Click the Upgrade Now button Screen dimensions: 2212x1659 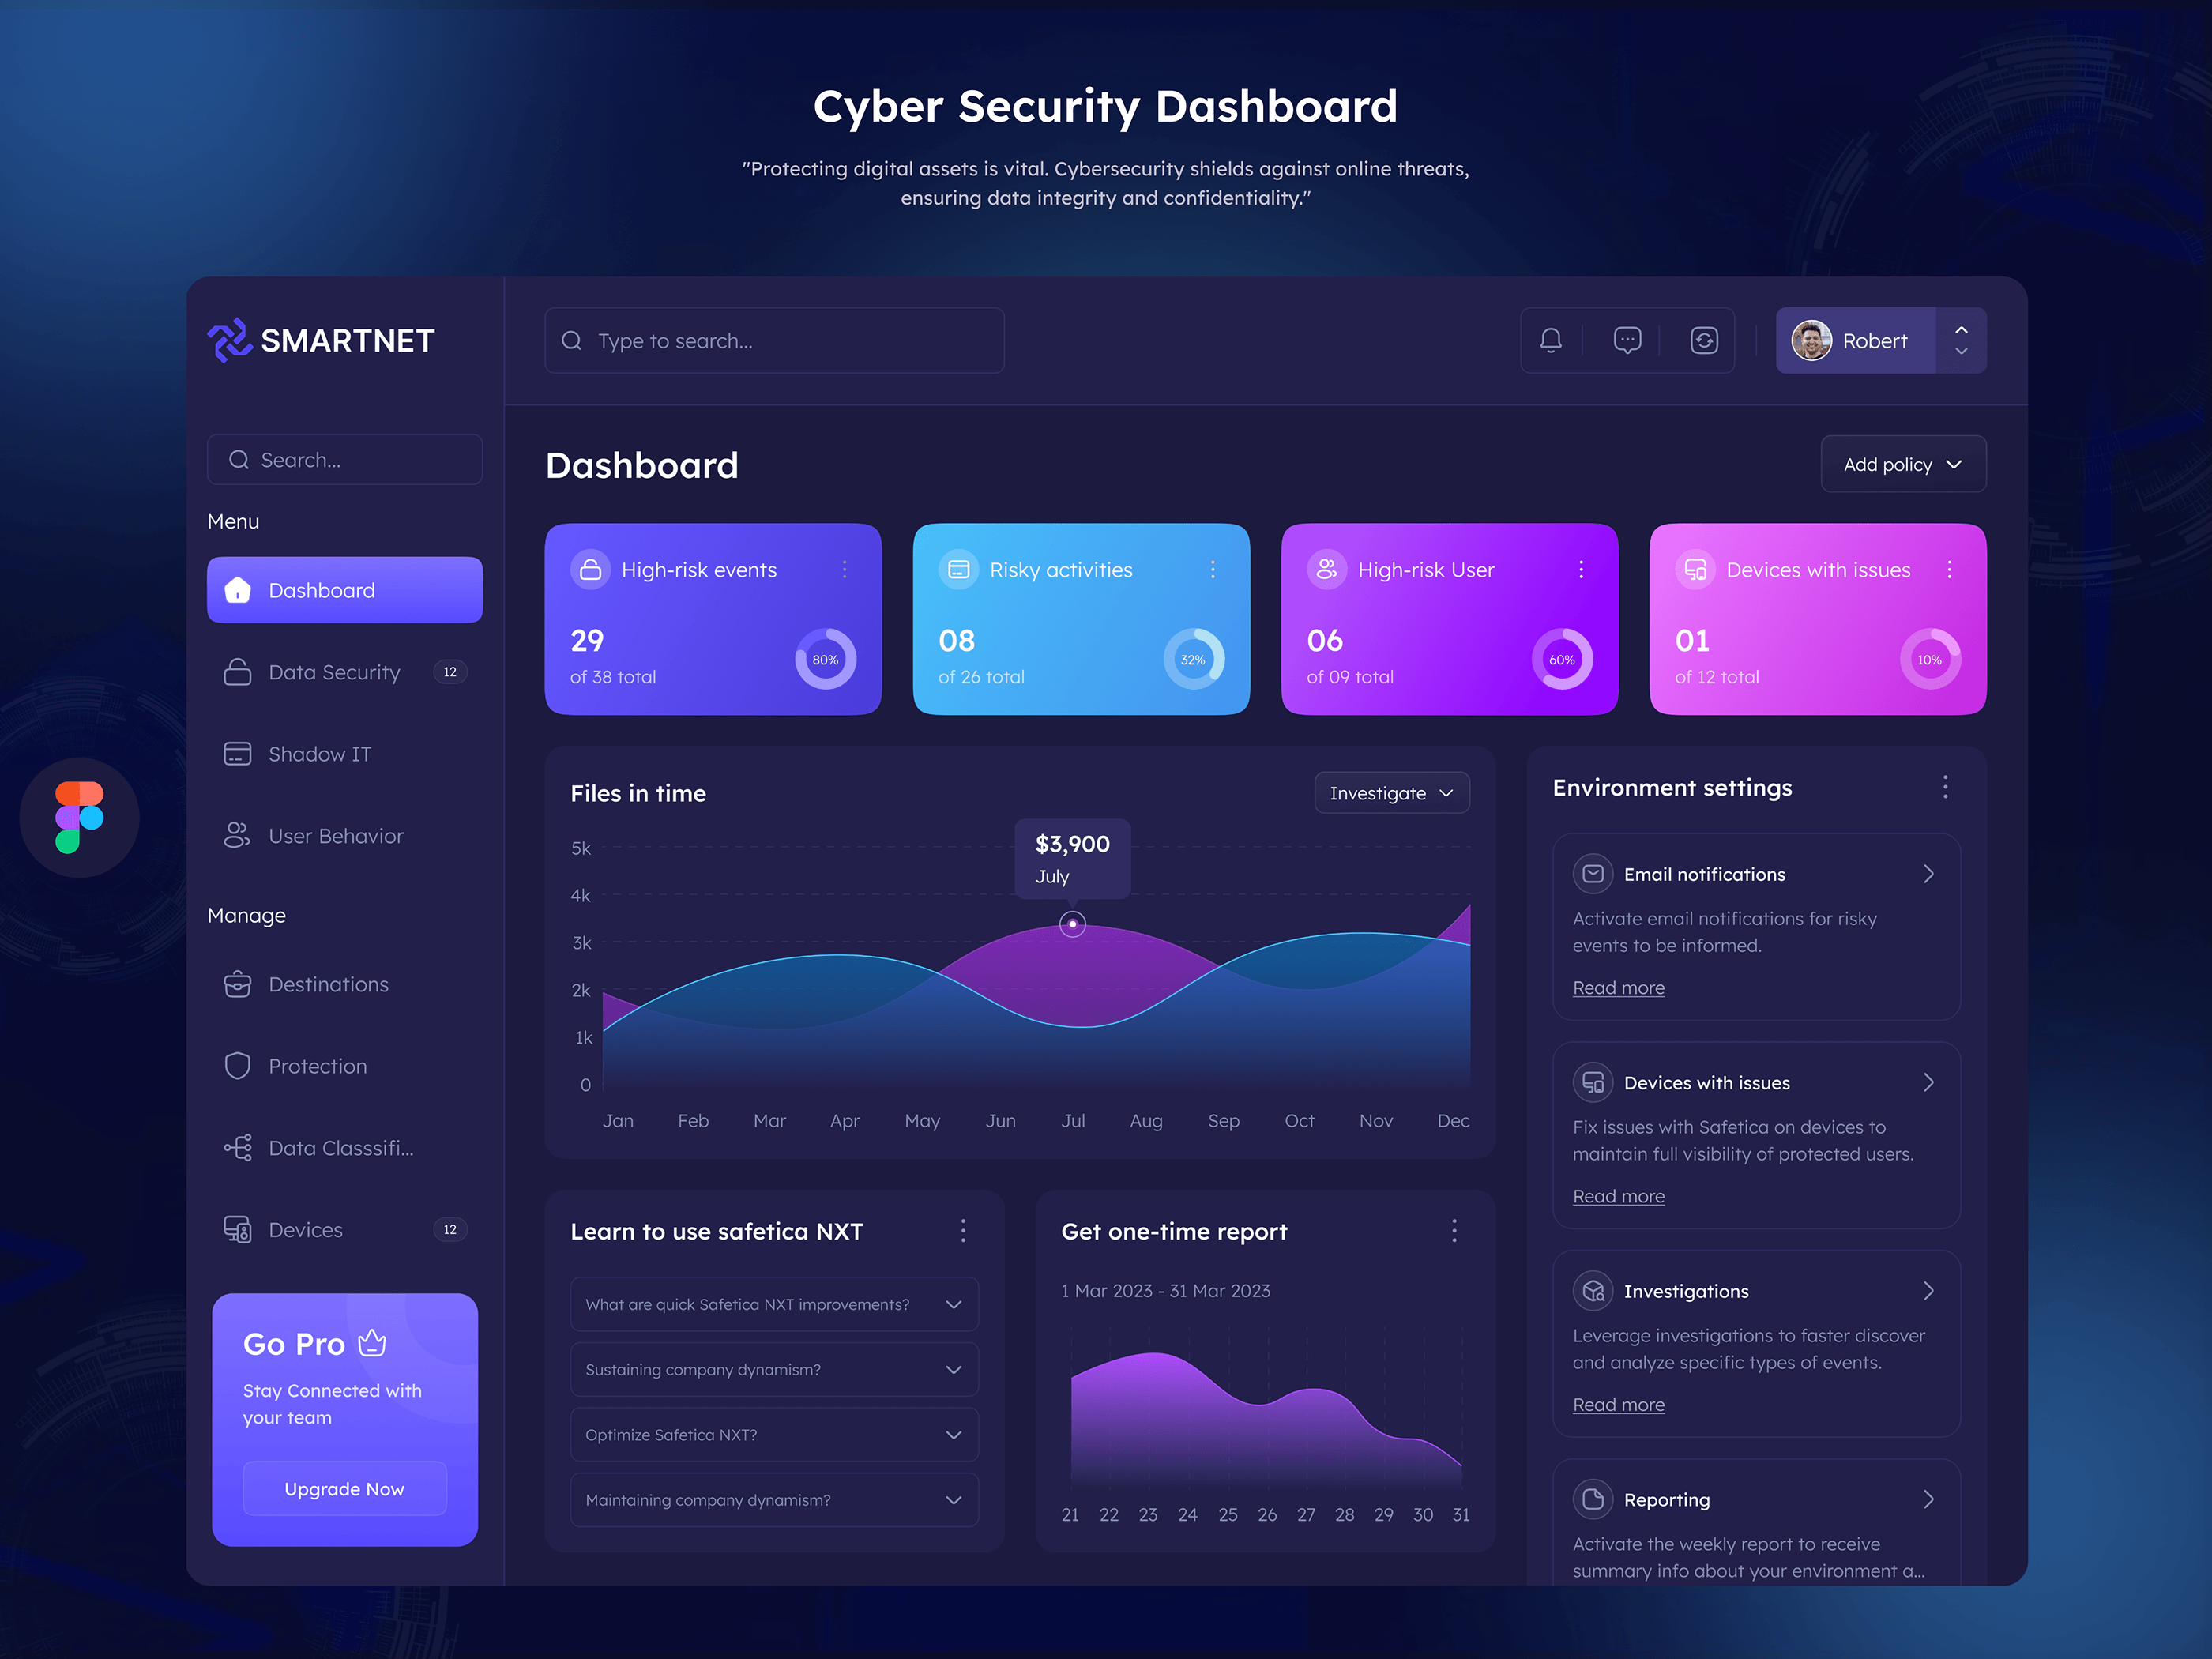pos(345,1488)
